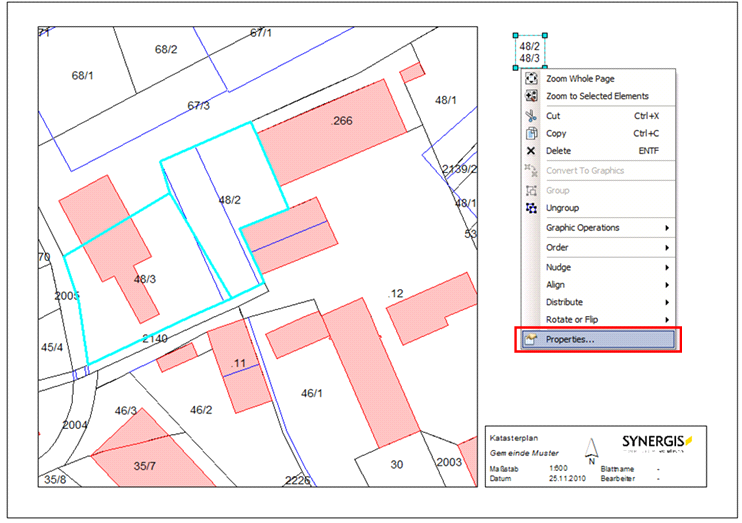Click the north arrow symbol in legend

click(592, 451)
